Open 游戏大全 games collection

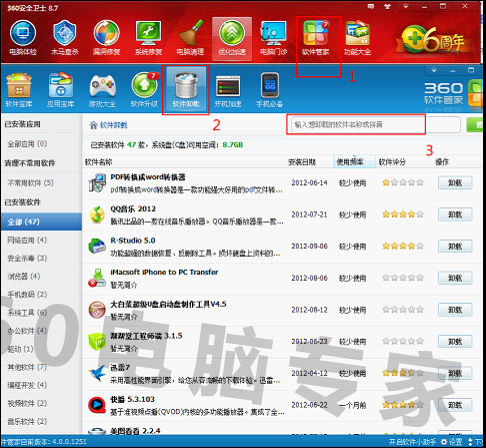click(x=102, y=90)
